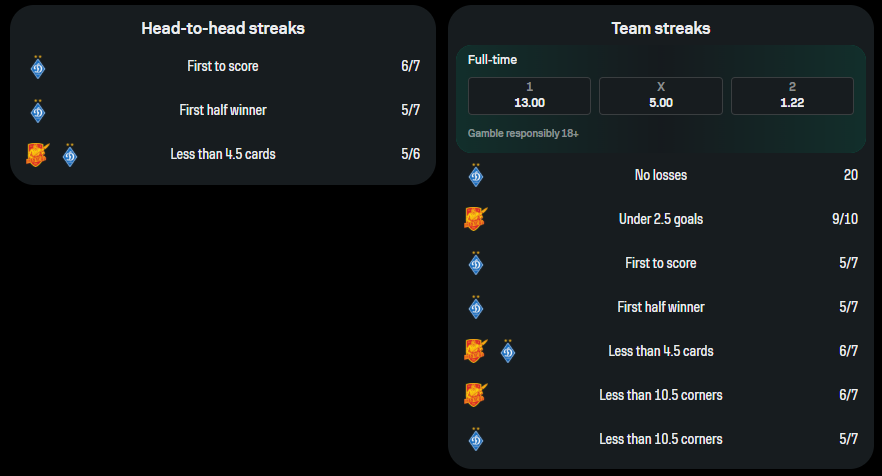Viewport: 882px width, 476px height.
Task: Click the Full-time odds label
Action: 492,60
